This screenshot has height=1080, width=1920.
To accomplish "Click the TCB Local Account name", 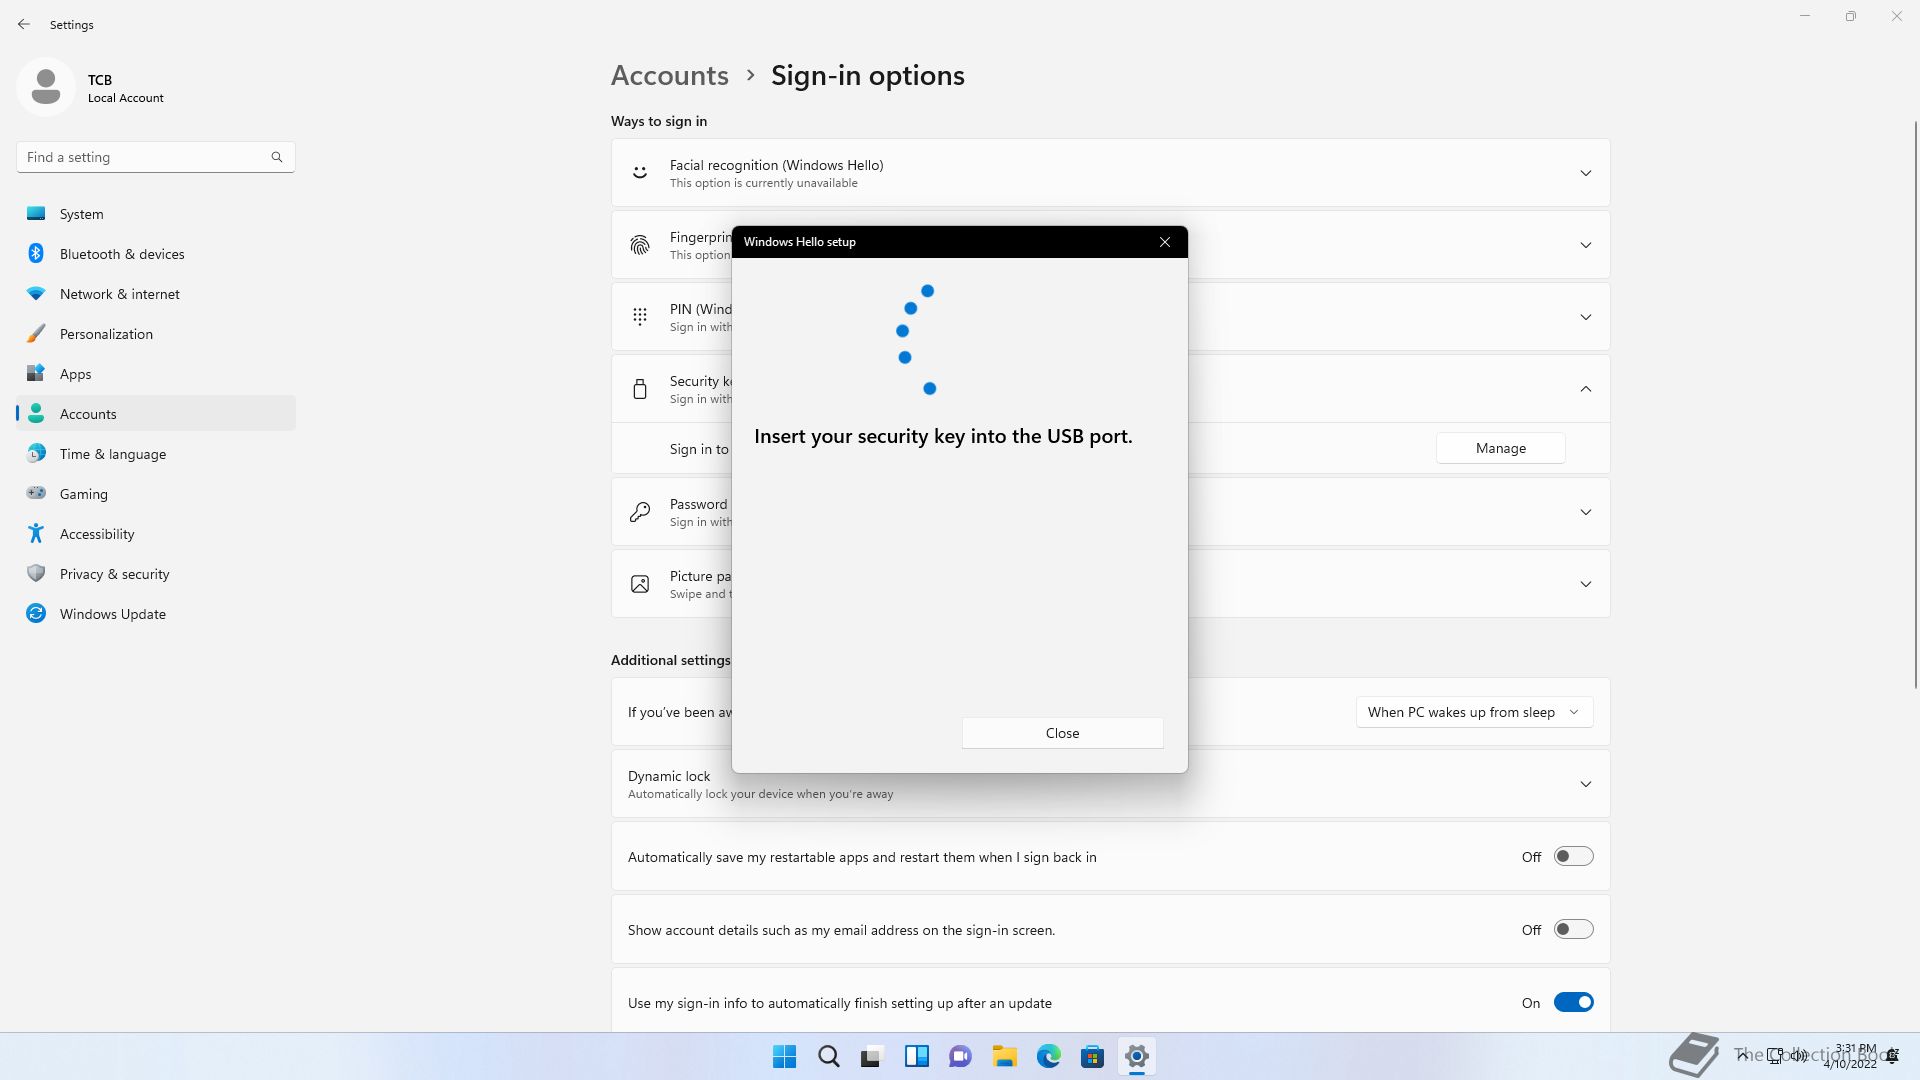I will click(125, 88).
